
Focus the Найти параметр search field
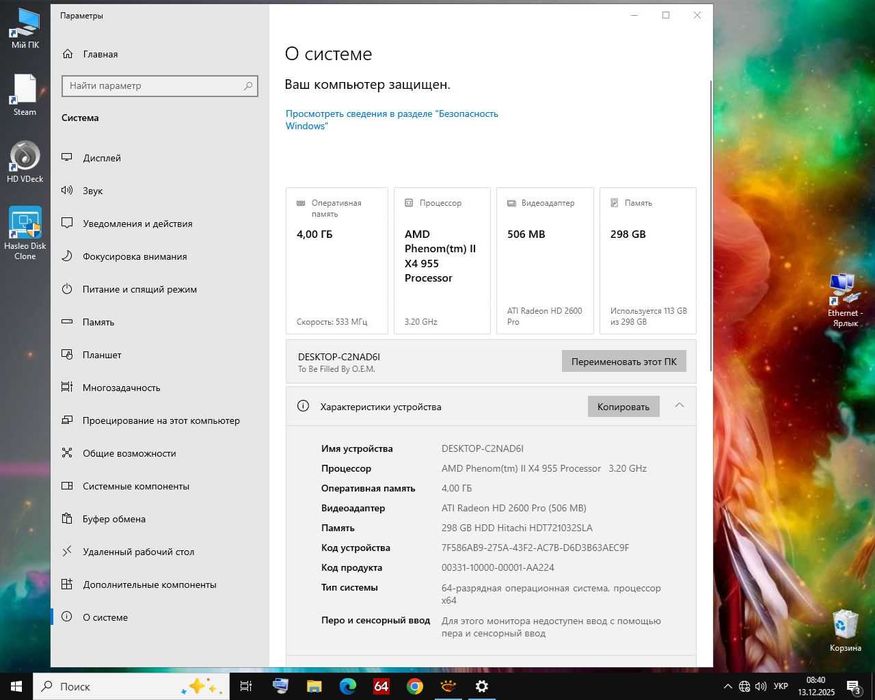click(160, 86)
